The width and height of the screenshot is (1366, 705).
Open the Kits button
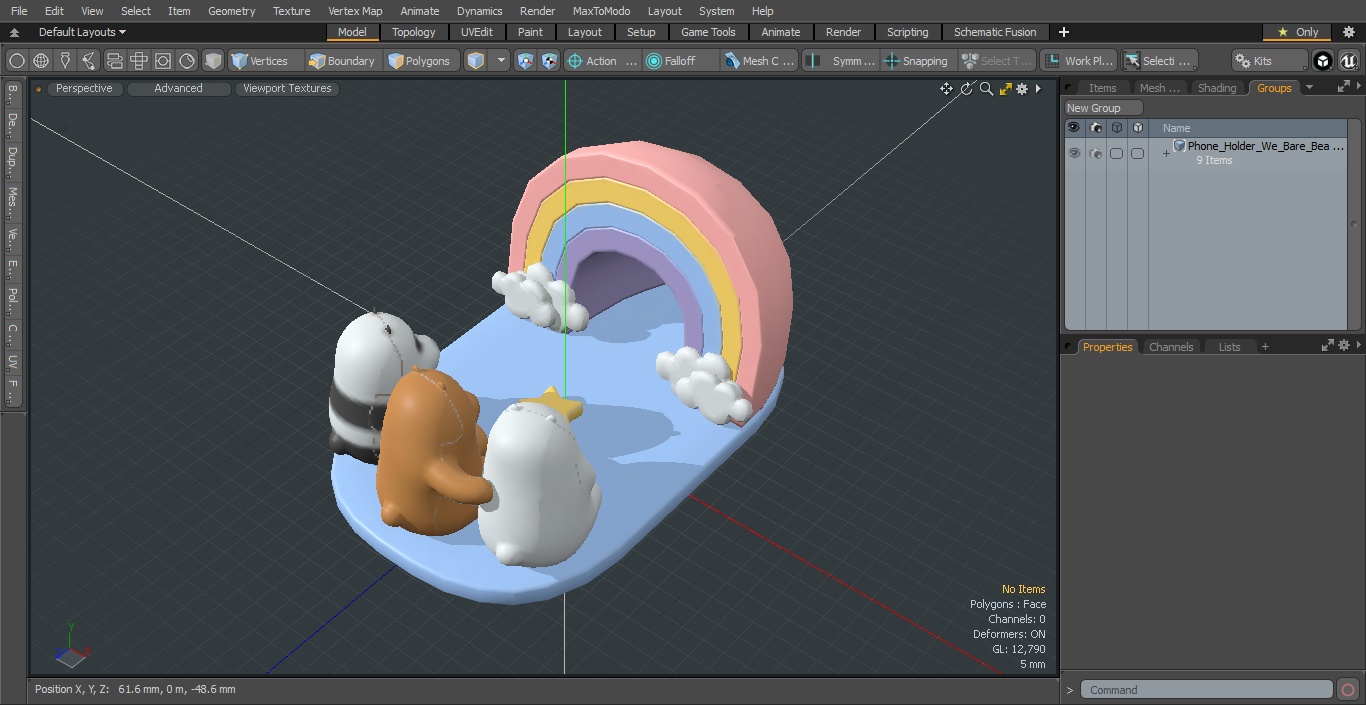1269,61
